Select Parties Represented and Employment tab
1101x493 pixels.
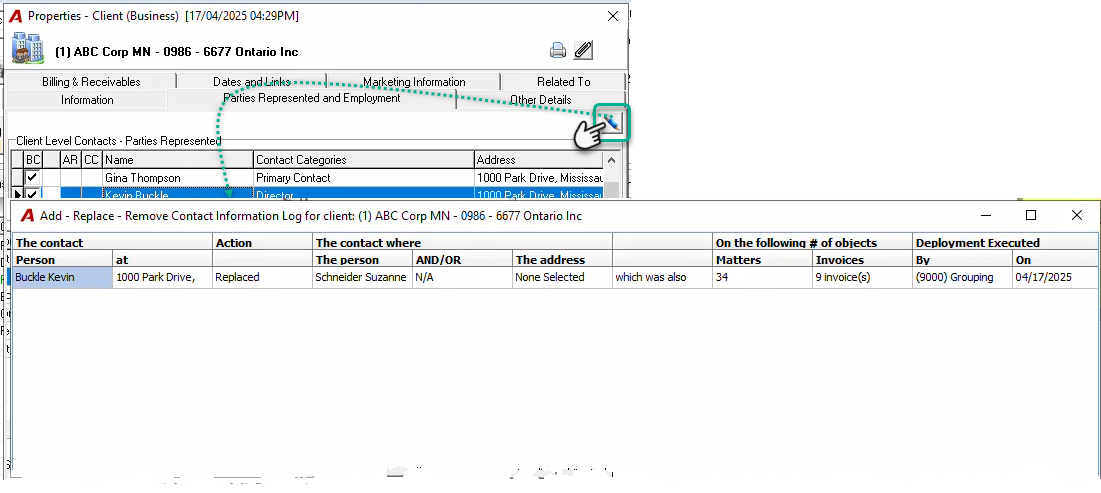pos(312,98)
